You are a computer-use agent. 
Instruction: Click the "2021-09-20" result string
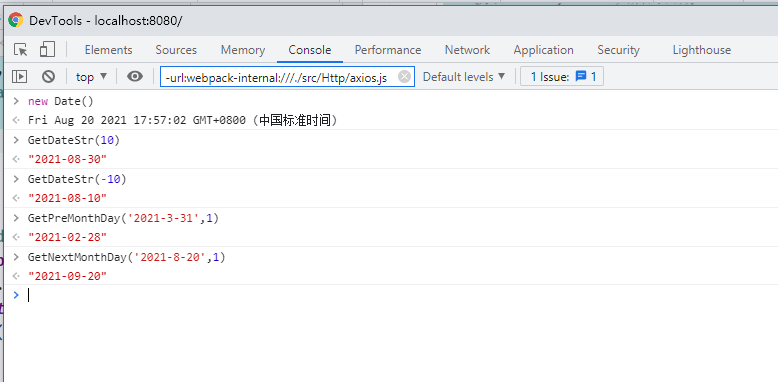tap(67, 276)
